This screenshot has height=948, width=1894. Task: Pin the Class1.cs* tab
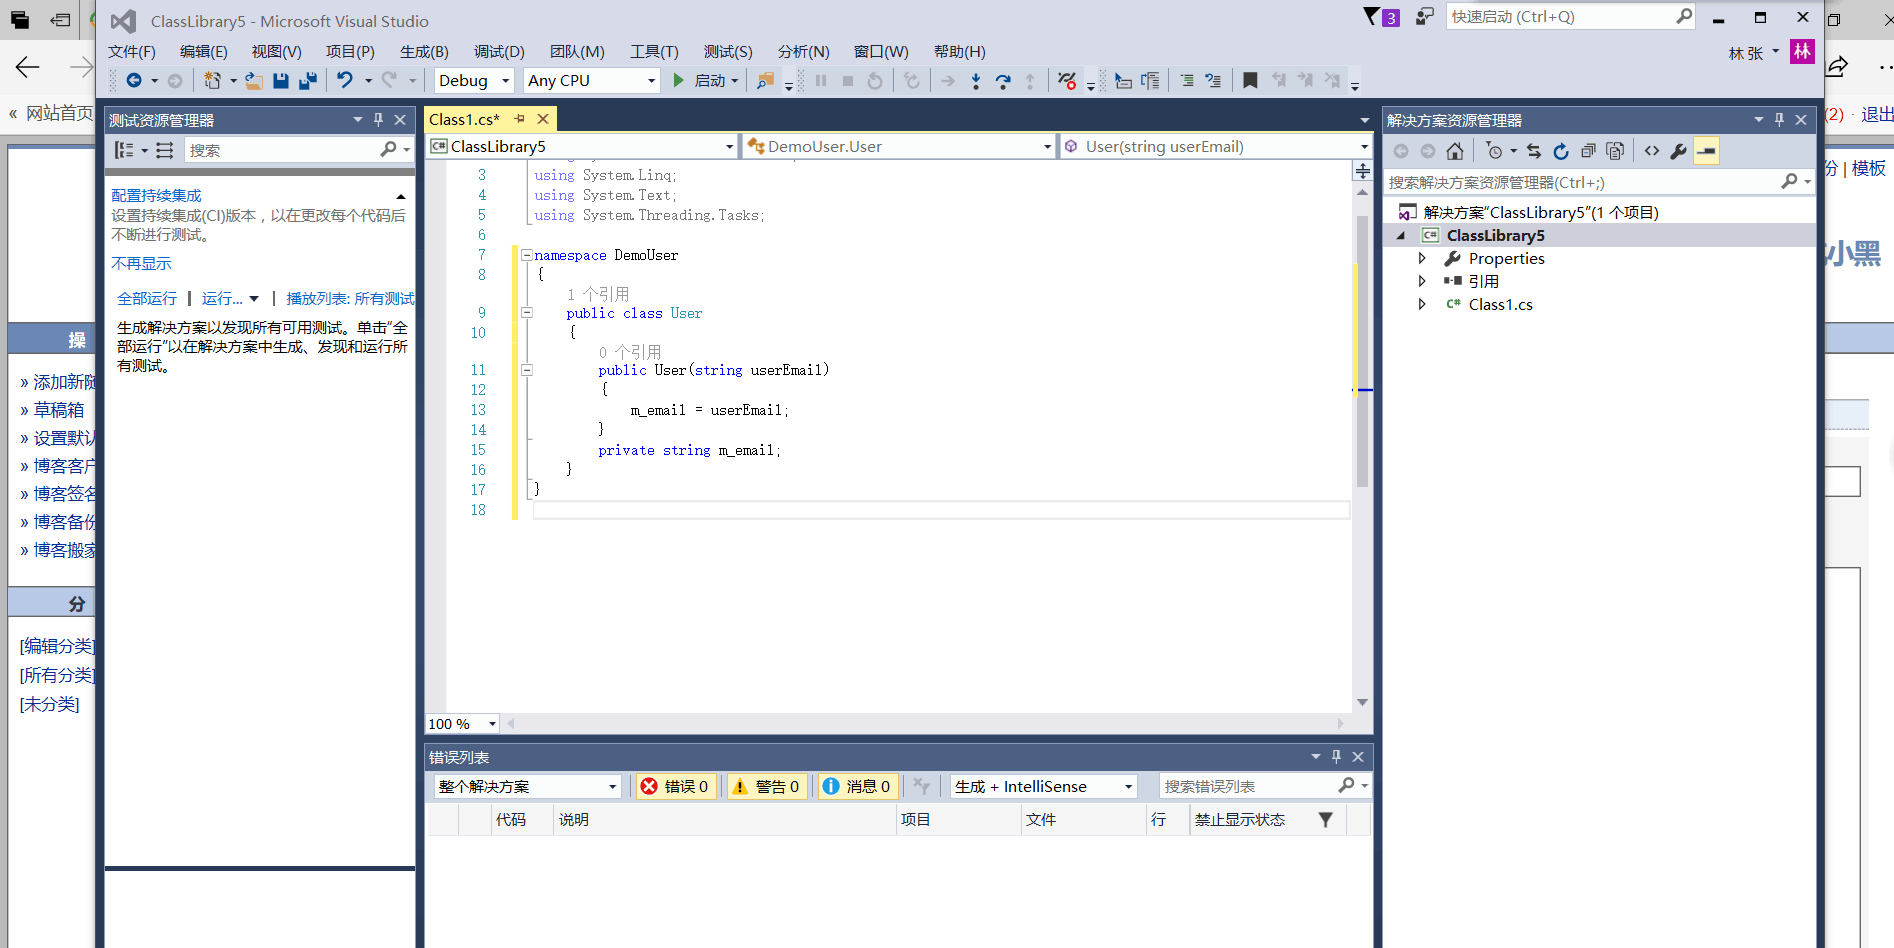(x=520, y=119)
